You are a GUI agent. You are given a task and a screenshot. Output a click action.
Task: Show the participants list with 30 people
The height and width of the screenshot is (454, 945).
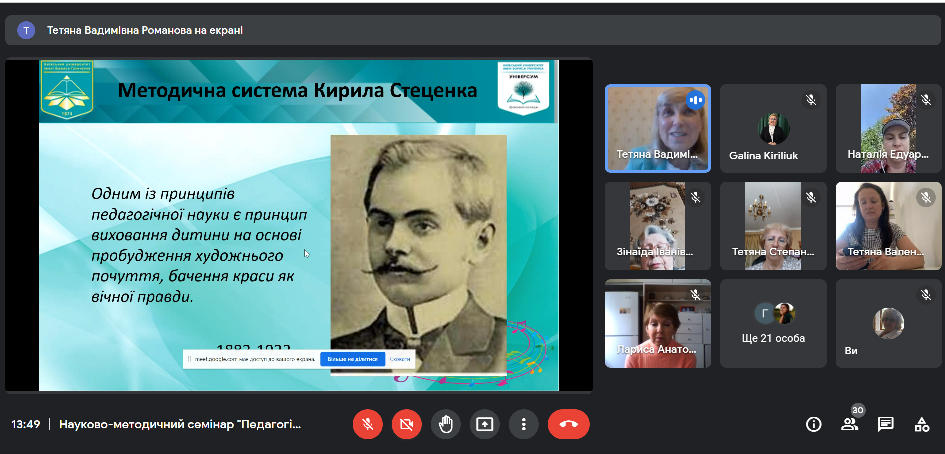(x=850, y=424)
